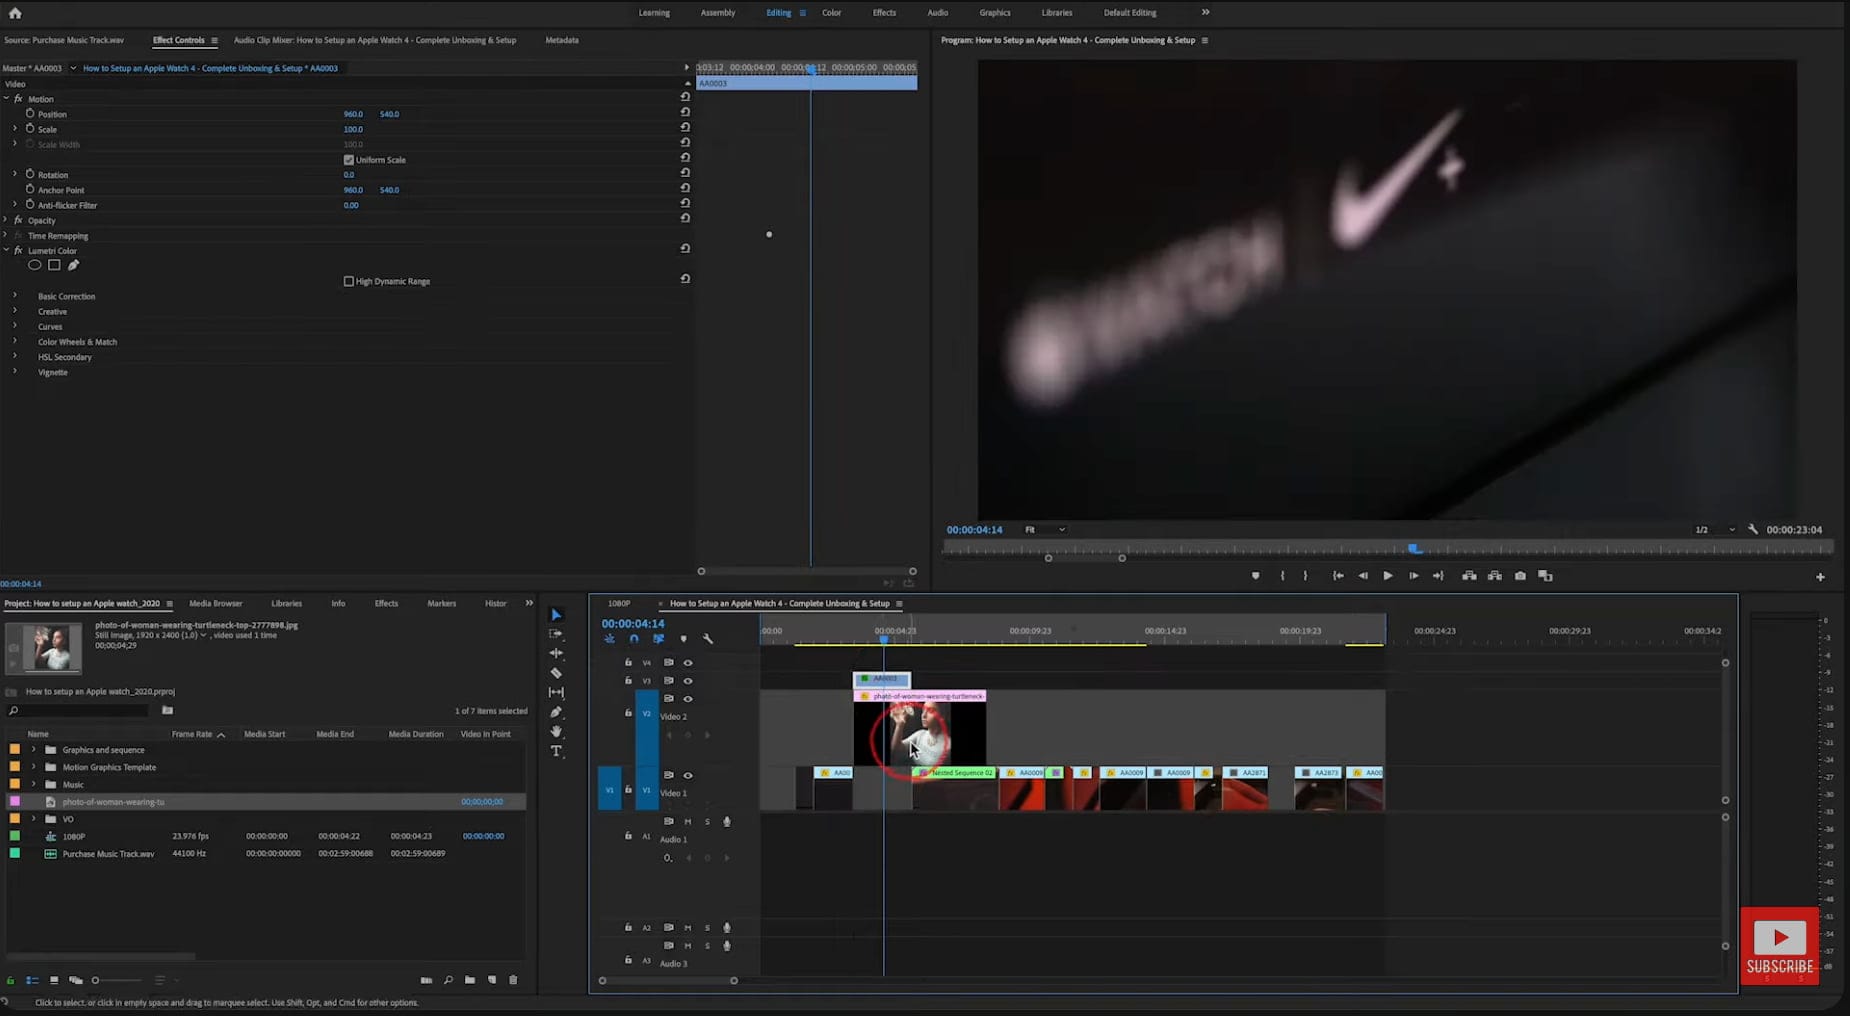
Task: Enable High Dynamic Range checkbox
Action: (x=349, y=281)
